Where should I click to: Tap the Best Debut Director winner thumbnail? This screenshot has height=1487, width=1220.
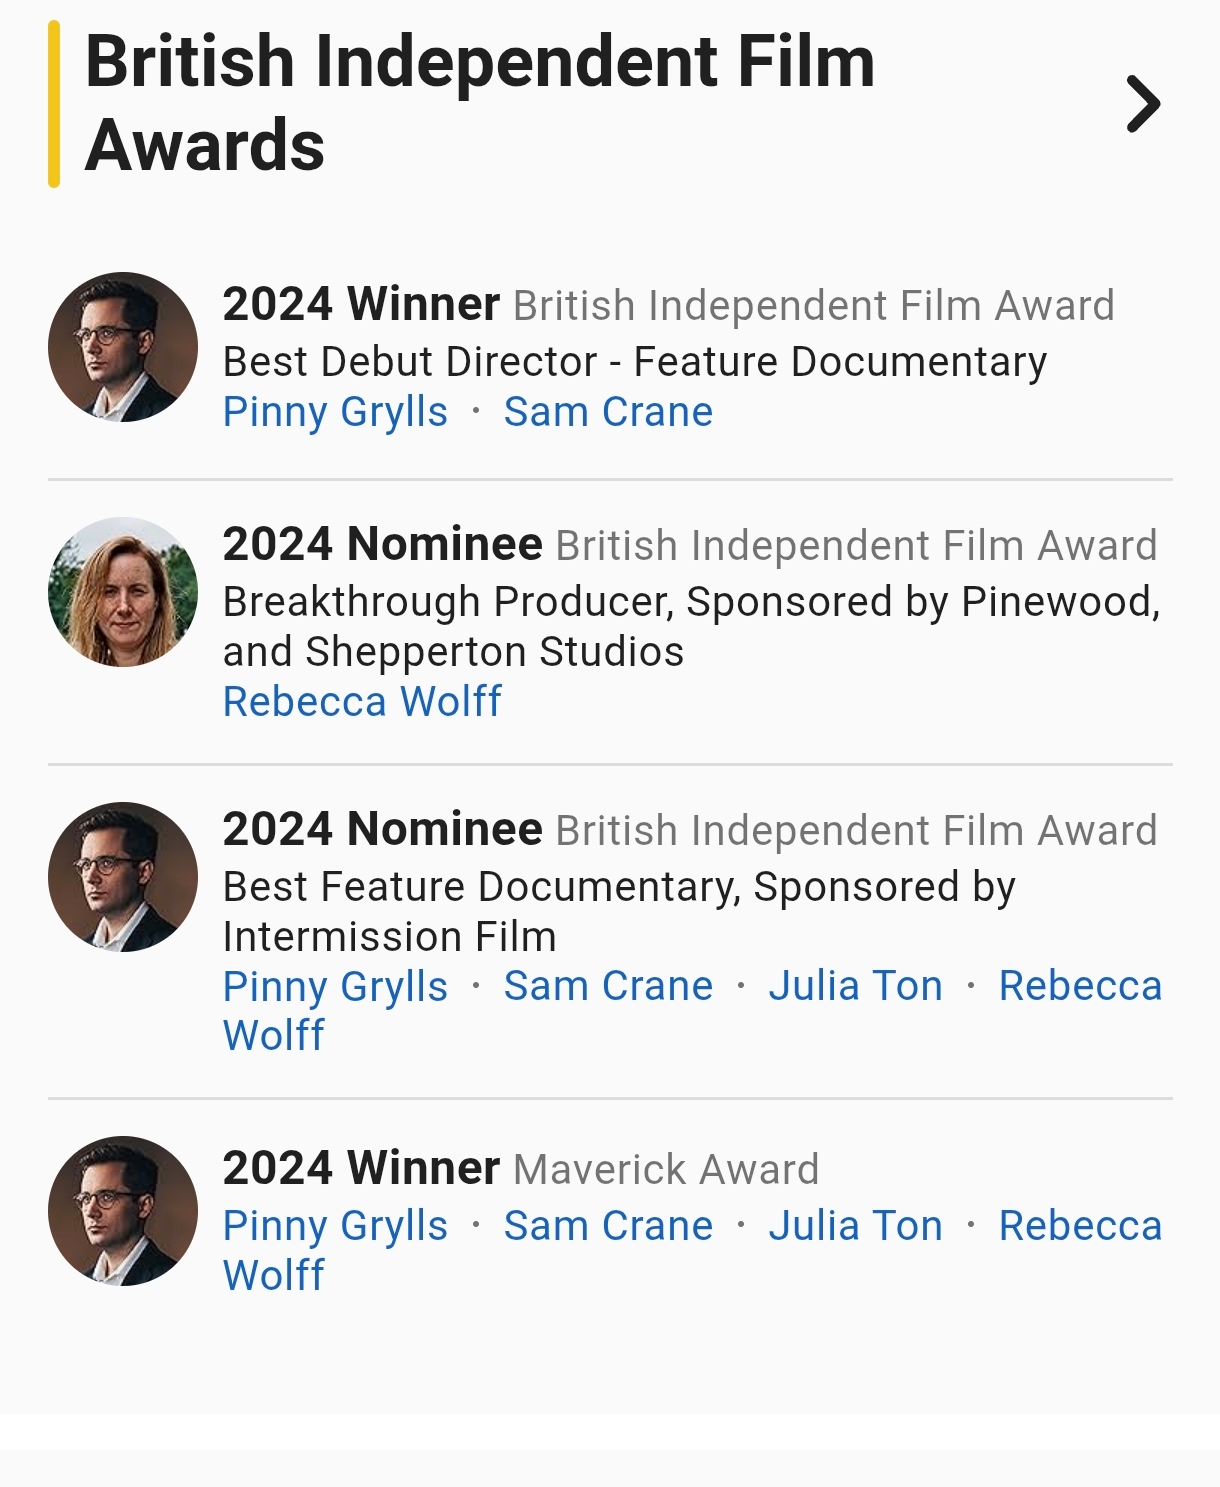click(123, 347)
